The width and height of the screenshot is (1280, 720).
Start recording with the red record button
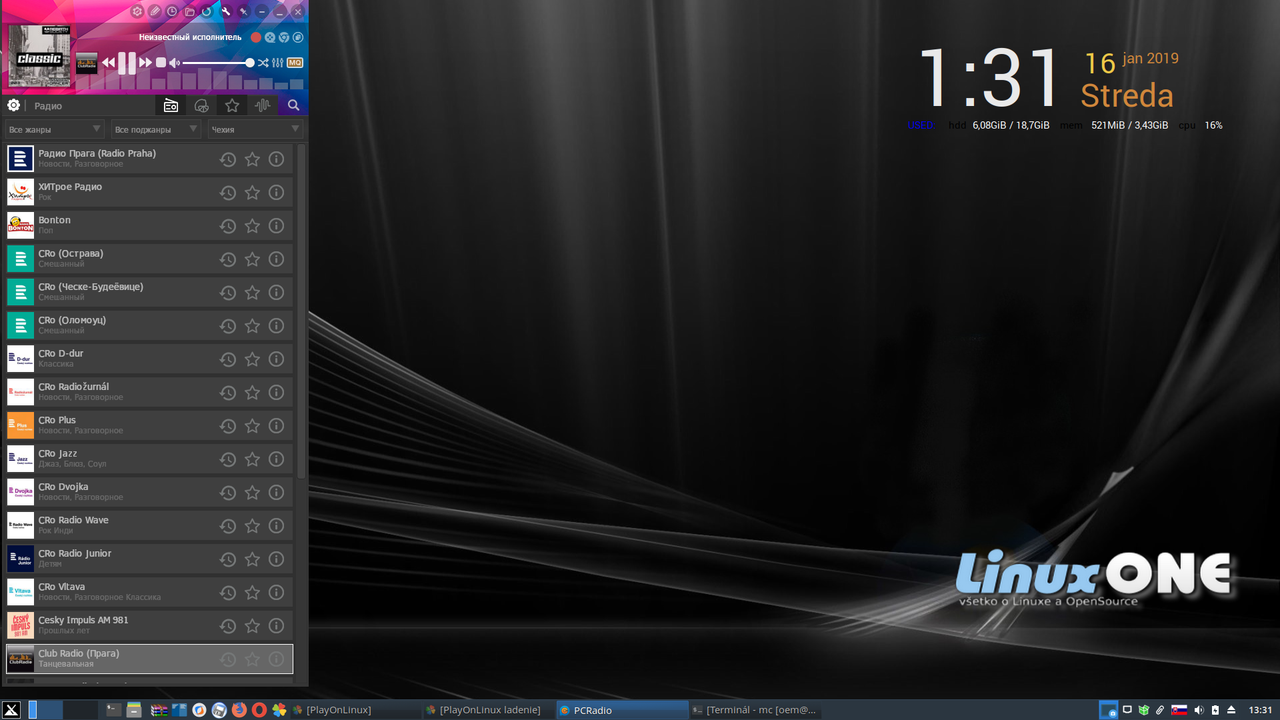[256, 37]
